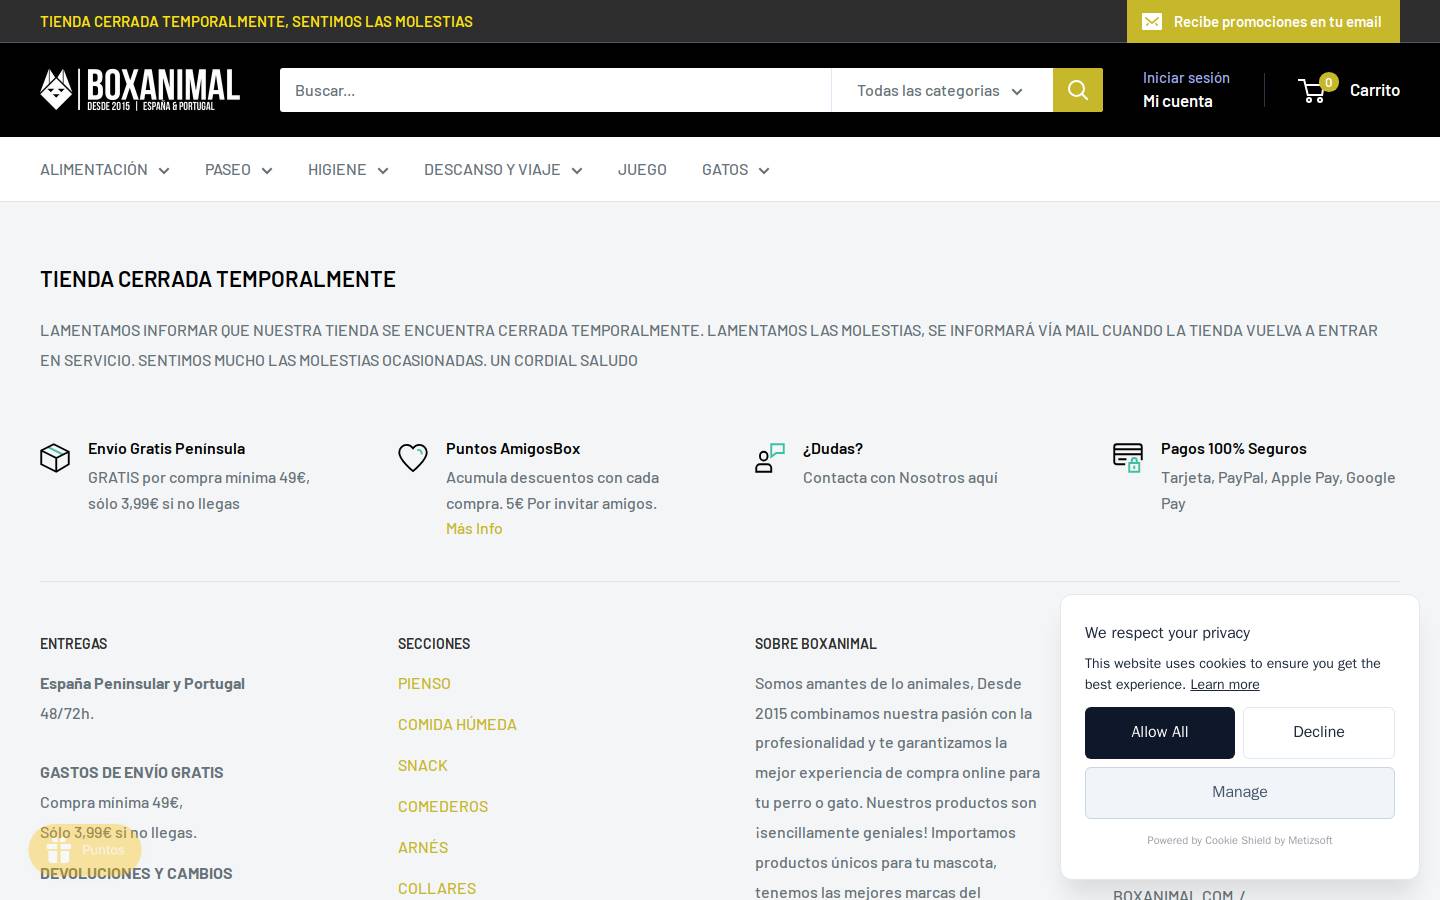Click Decline in the cookie banner
1440x900 pixels.
pyautogui.click(x=1319, y=732)
